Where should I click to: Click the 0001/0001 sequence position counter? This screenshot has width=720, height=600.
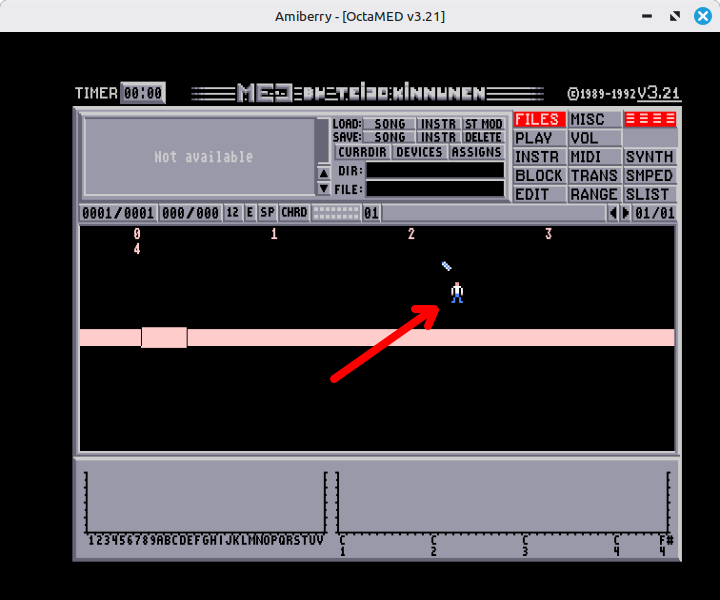click(x=118, y=213)
